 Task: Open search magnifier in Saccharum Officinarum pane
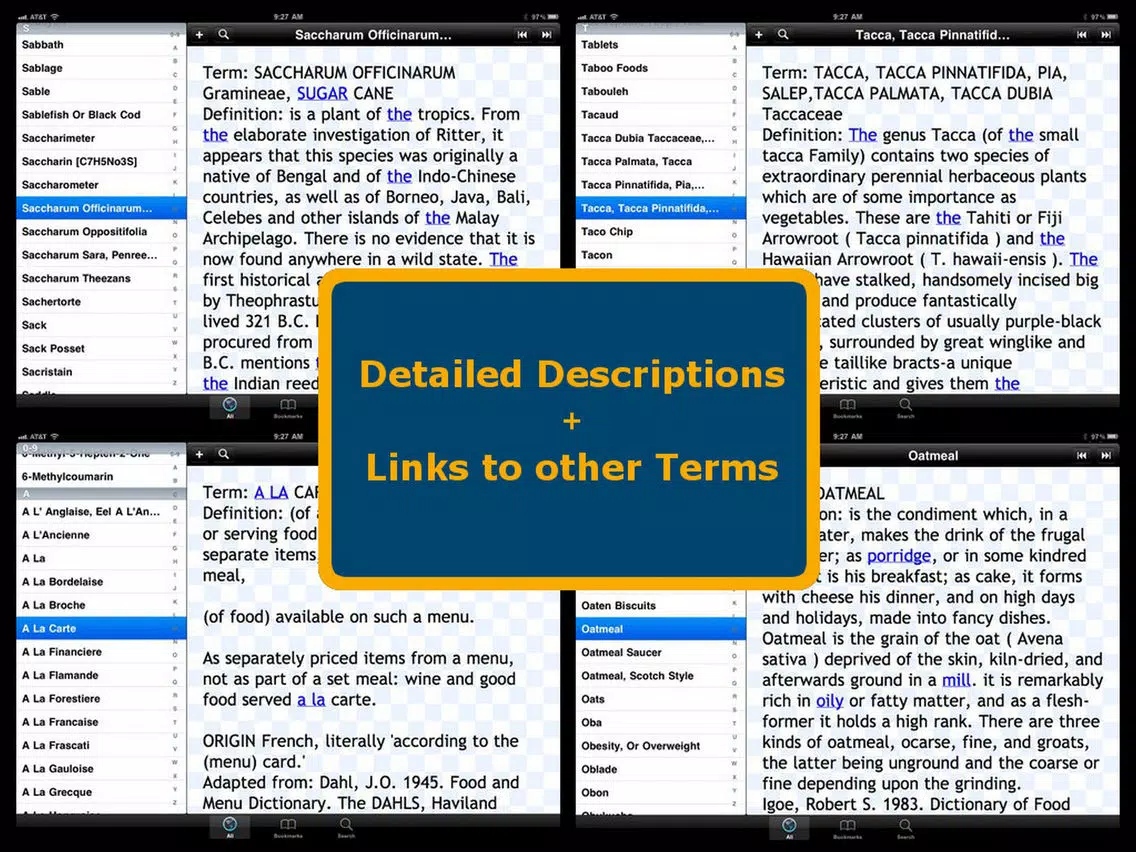(224, 34)
